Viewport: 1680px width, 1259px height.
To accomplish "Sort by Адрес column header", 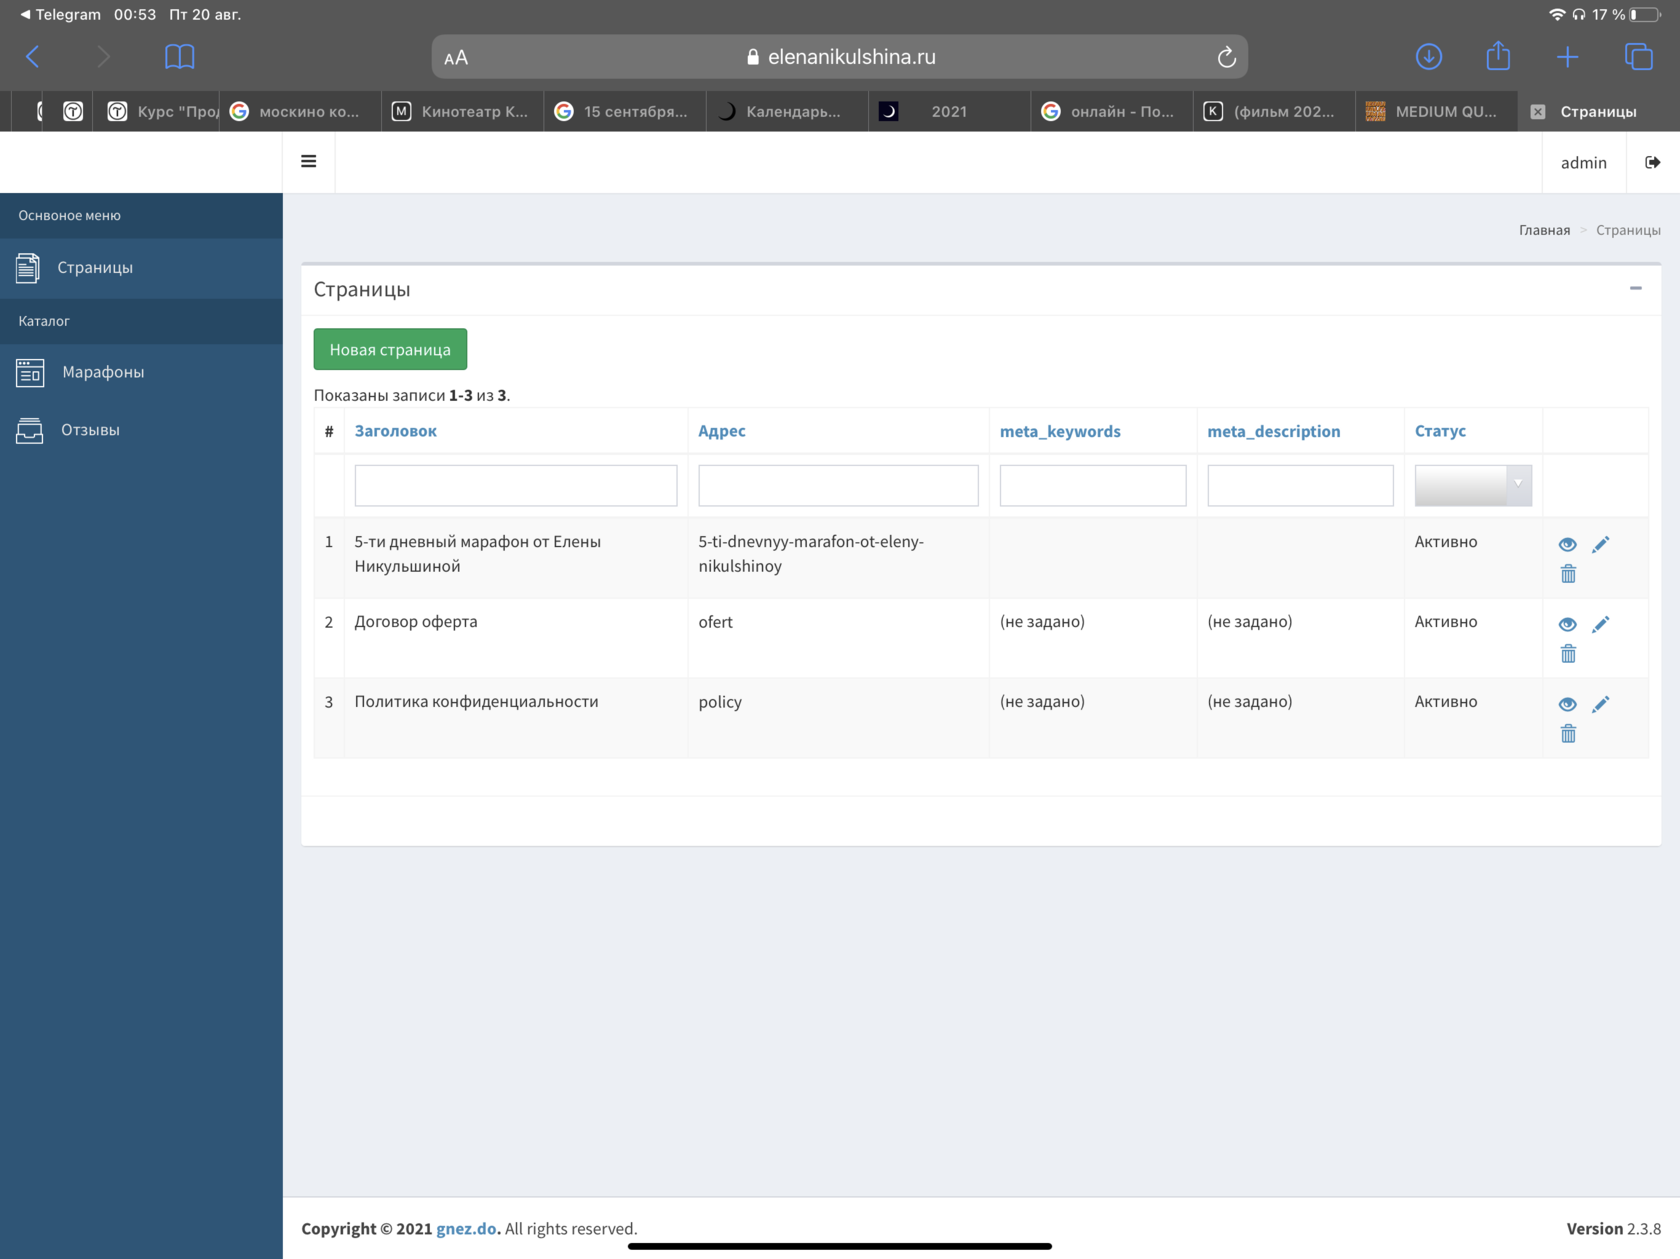I will (x=722, y=431).
